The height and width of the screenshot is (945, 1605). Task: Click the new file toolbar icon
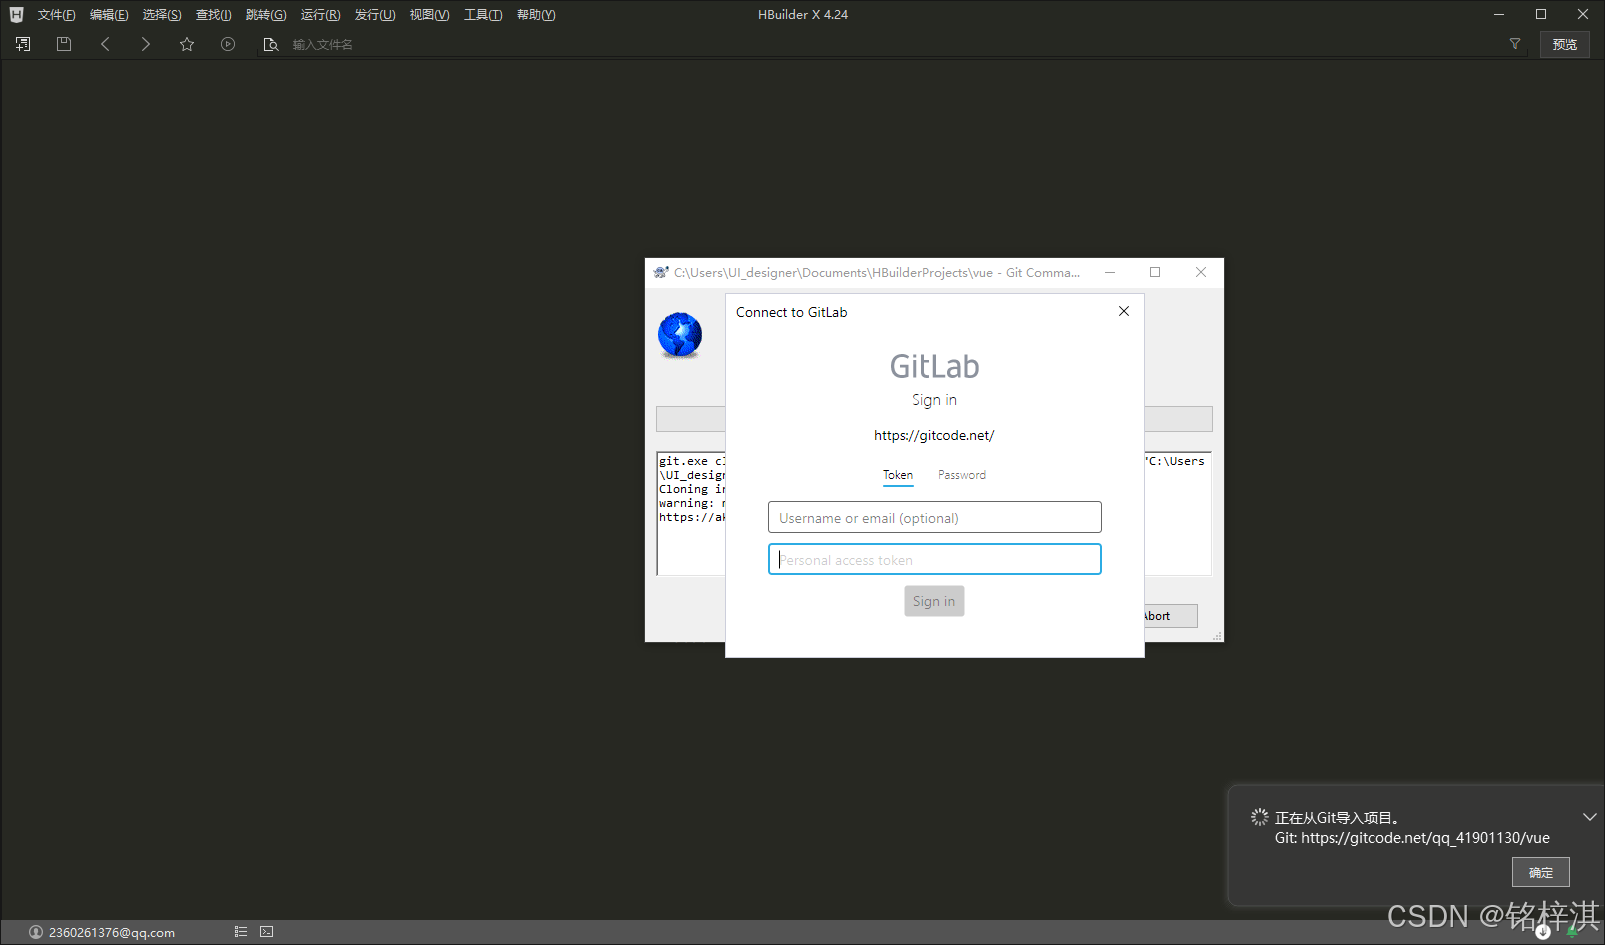point(23,44)
